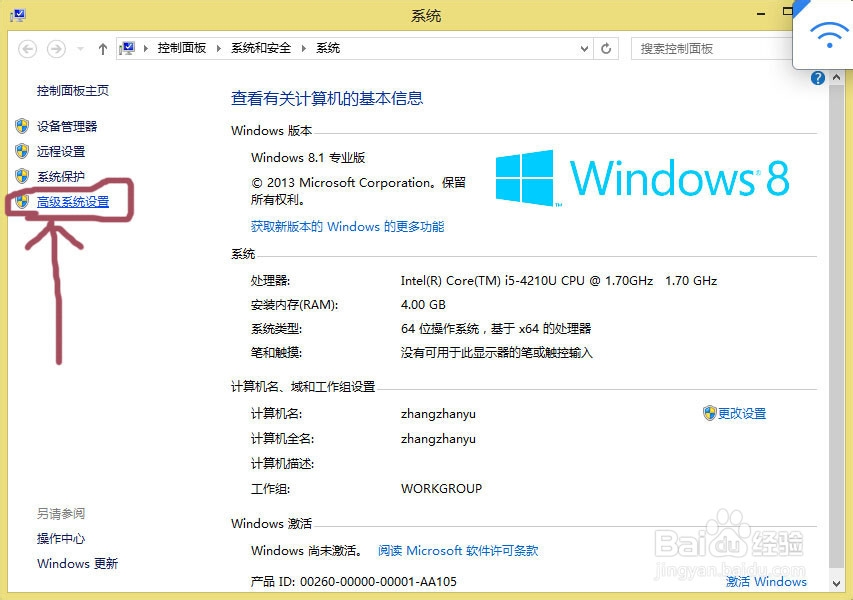Click the scrollbar down arrow
The height and width of the screenshot is (600, 853).
point(837,584)
